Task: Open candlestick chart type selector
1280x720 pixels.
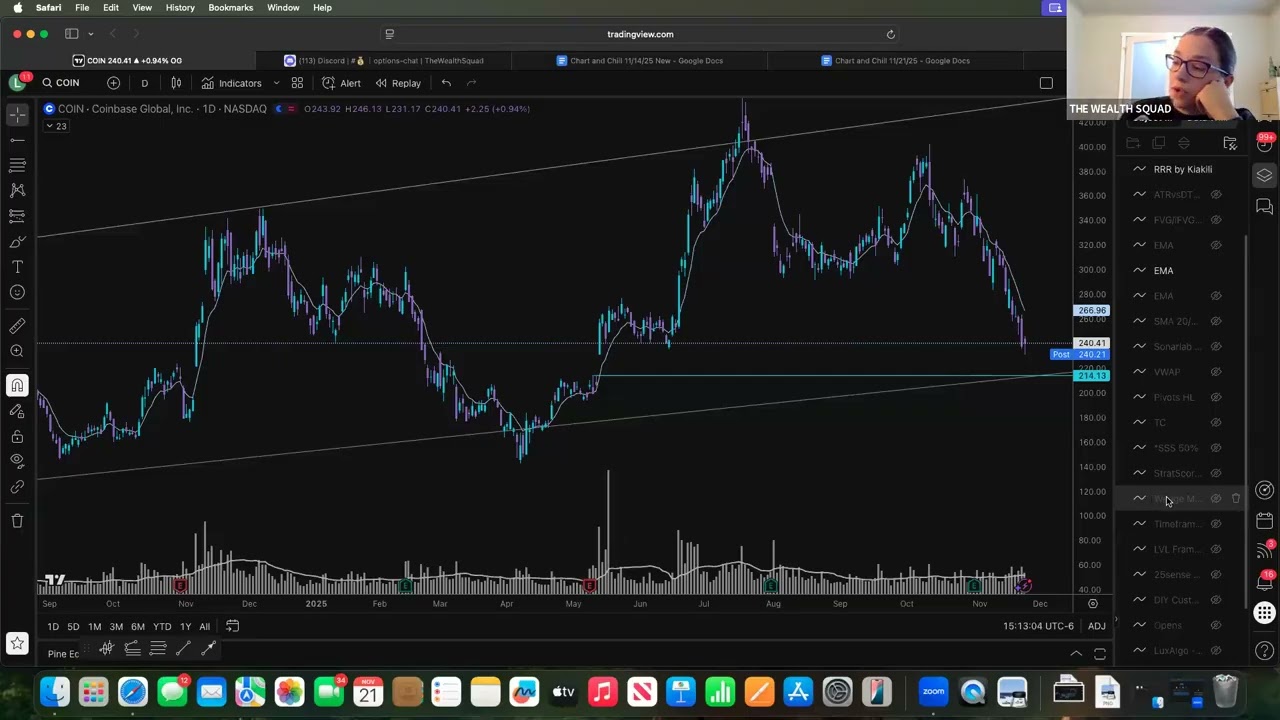Action: click(x=176, y=83)
